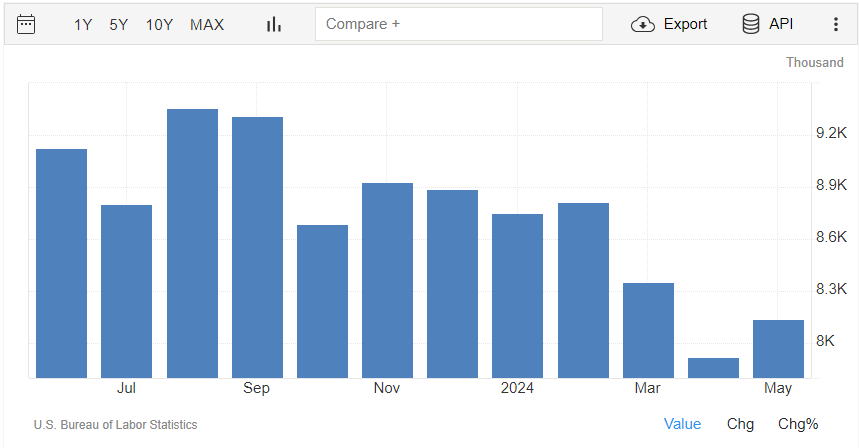Click the API database icon

751,24
